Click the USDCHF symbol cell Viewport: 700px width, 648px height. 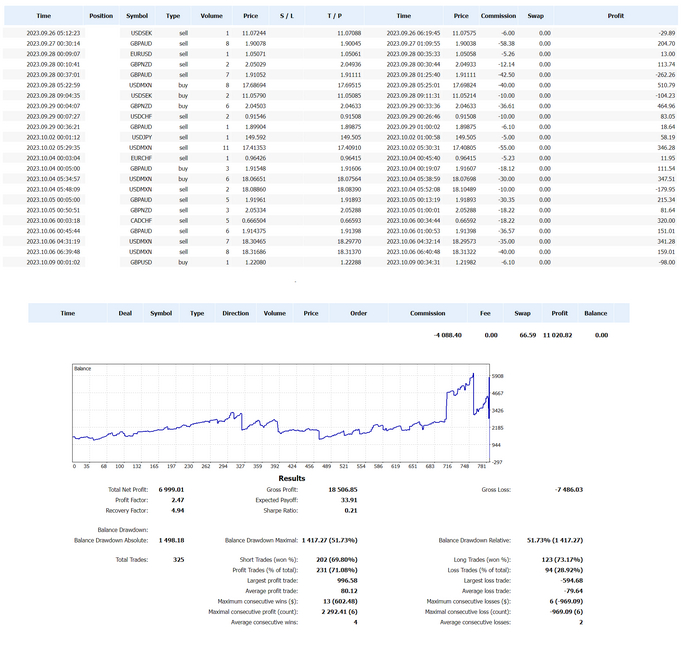(x=141, y=116)
